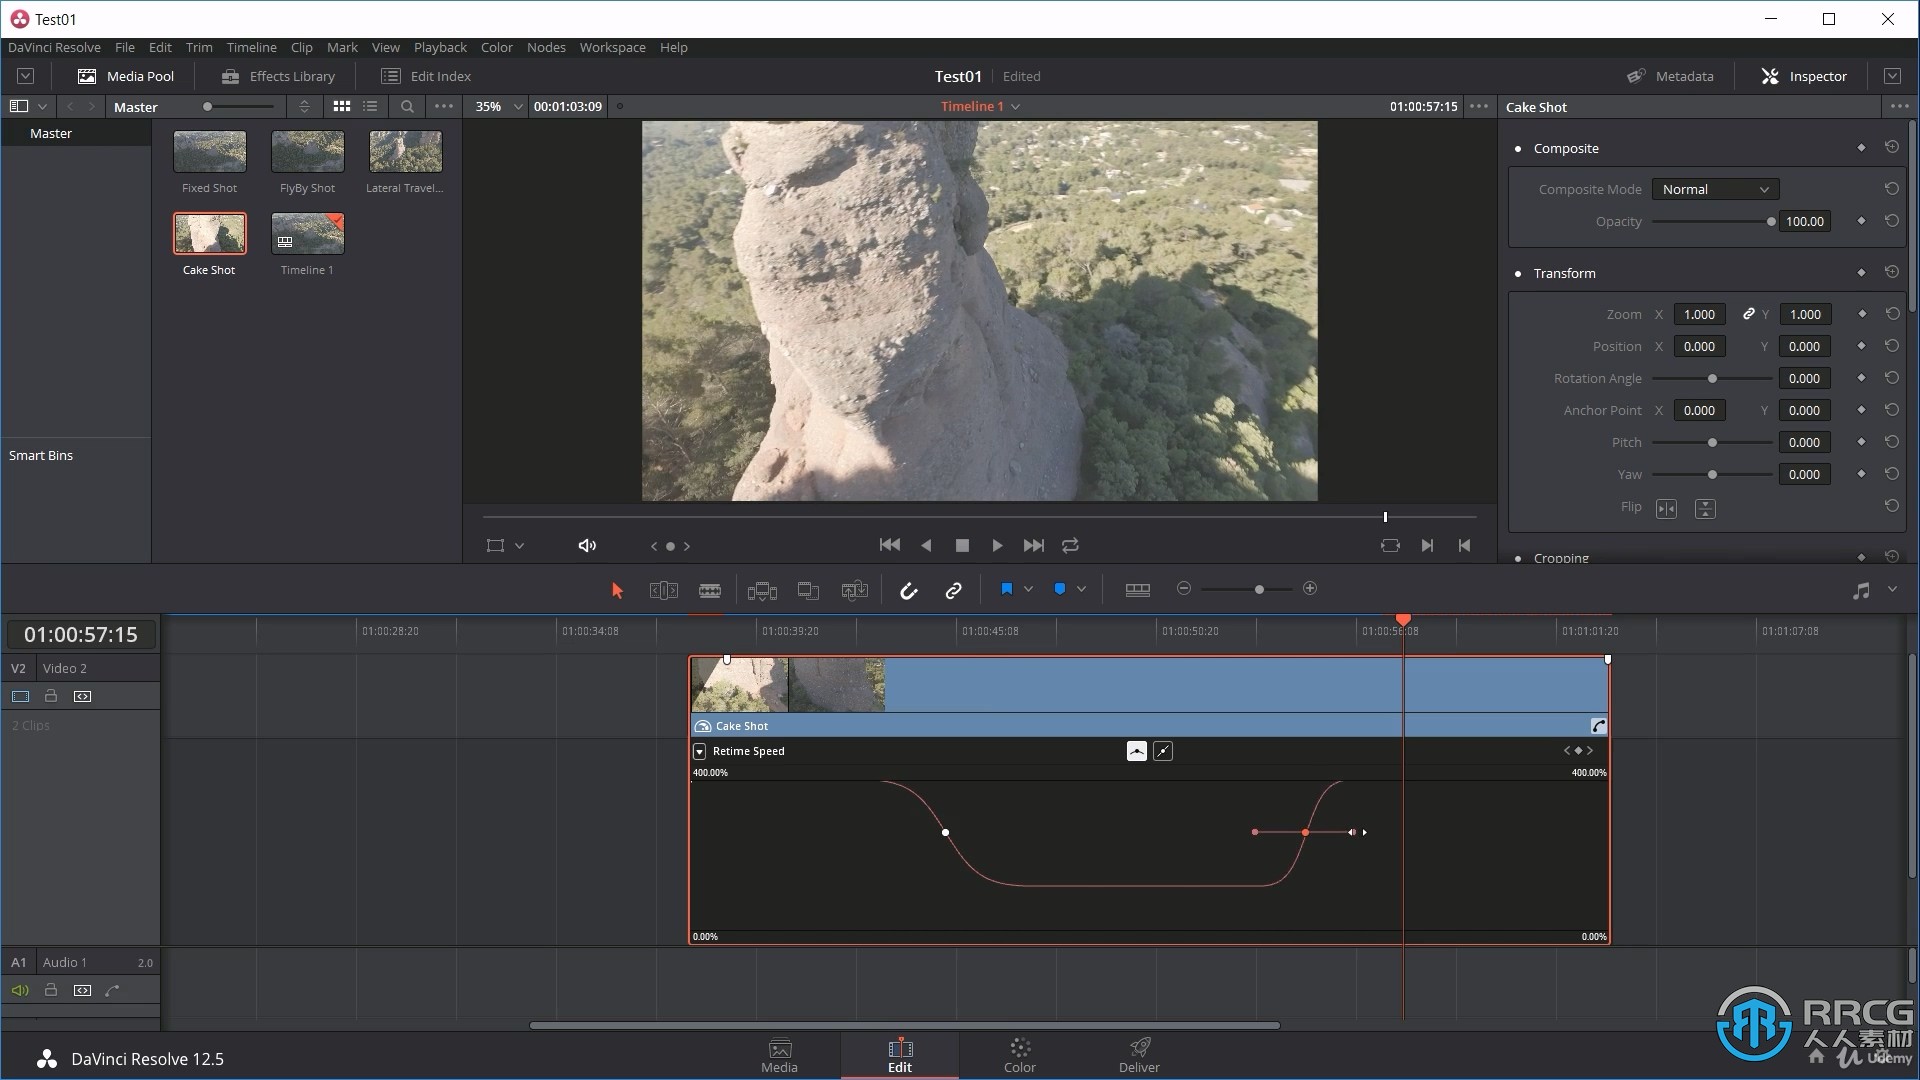Open the Playback menu
Viewport: 1920px width, 1080px height.
tap(440, 47)
